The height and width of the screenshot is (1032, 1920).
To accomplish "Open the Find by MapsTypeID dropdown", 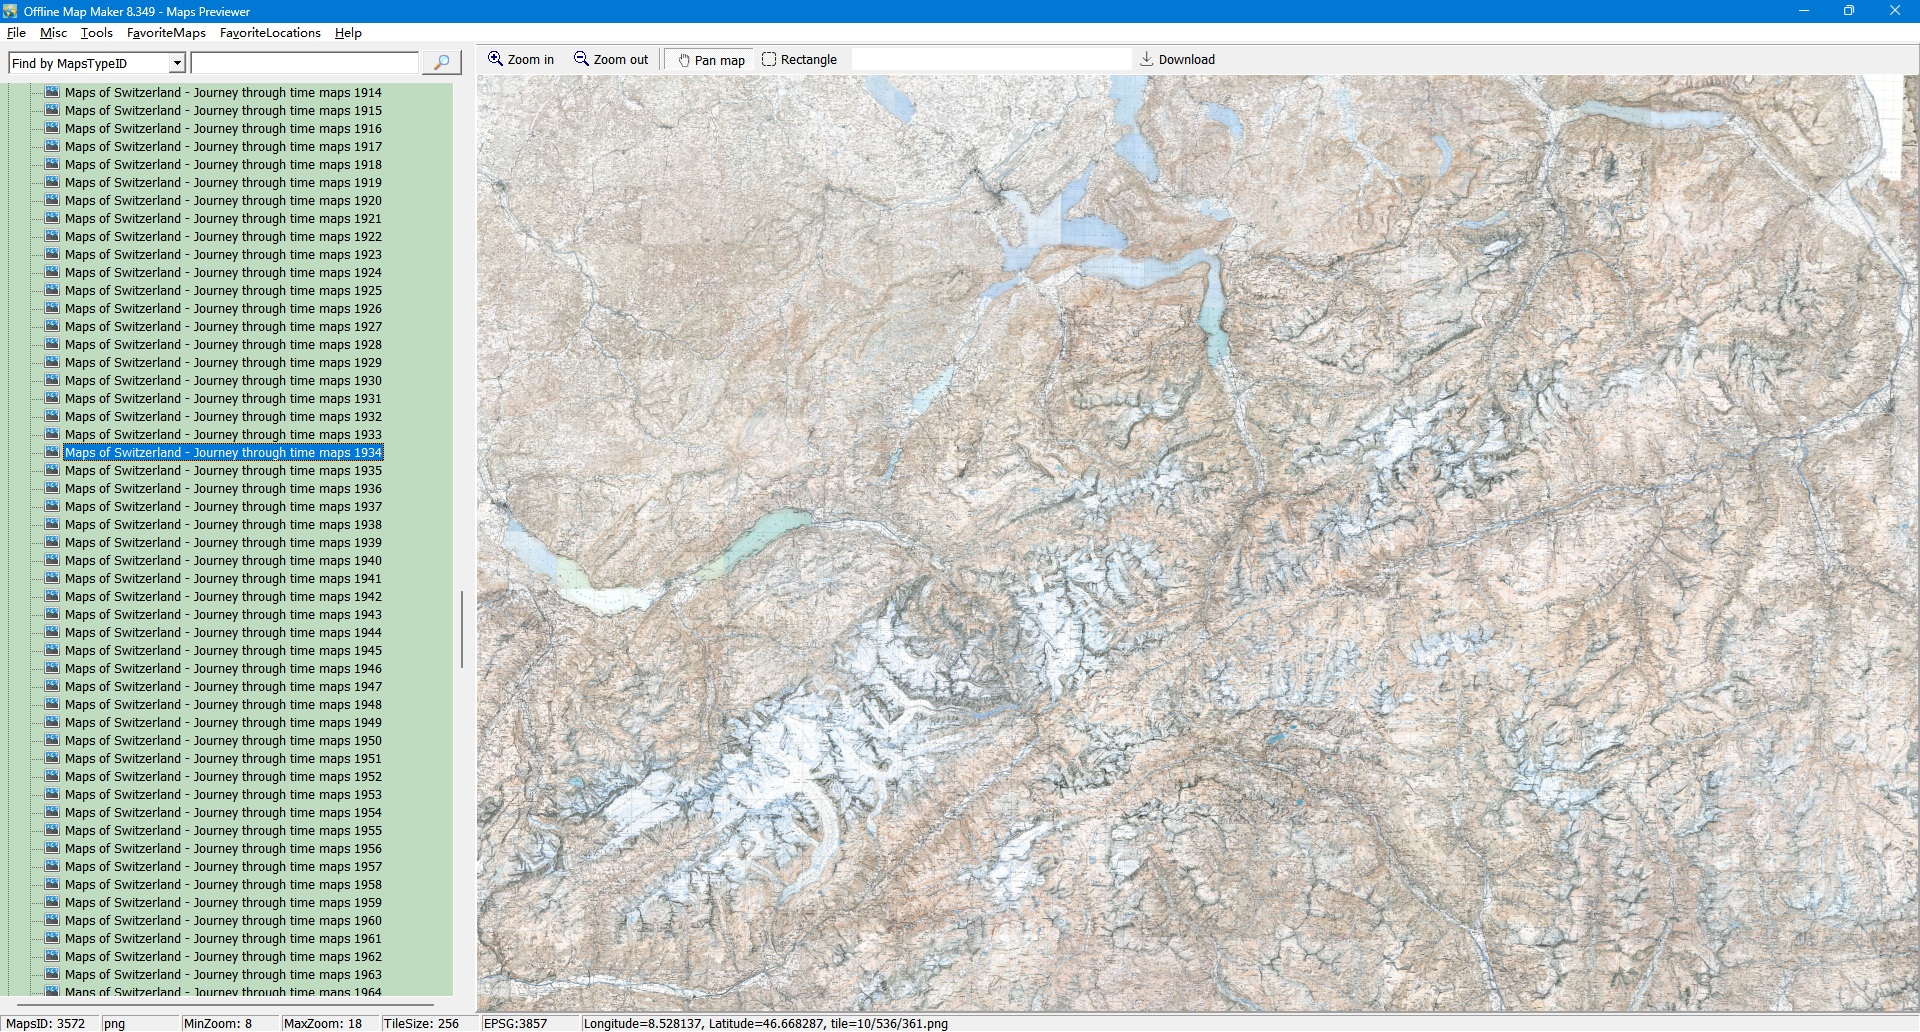I will (x=177, y=63).
